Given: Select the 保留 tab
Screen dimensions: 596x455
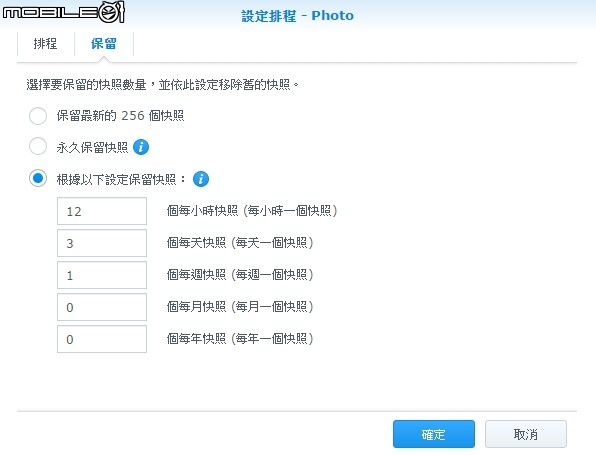Looking at the screenshot, I should [x=104, y=44].
